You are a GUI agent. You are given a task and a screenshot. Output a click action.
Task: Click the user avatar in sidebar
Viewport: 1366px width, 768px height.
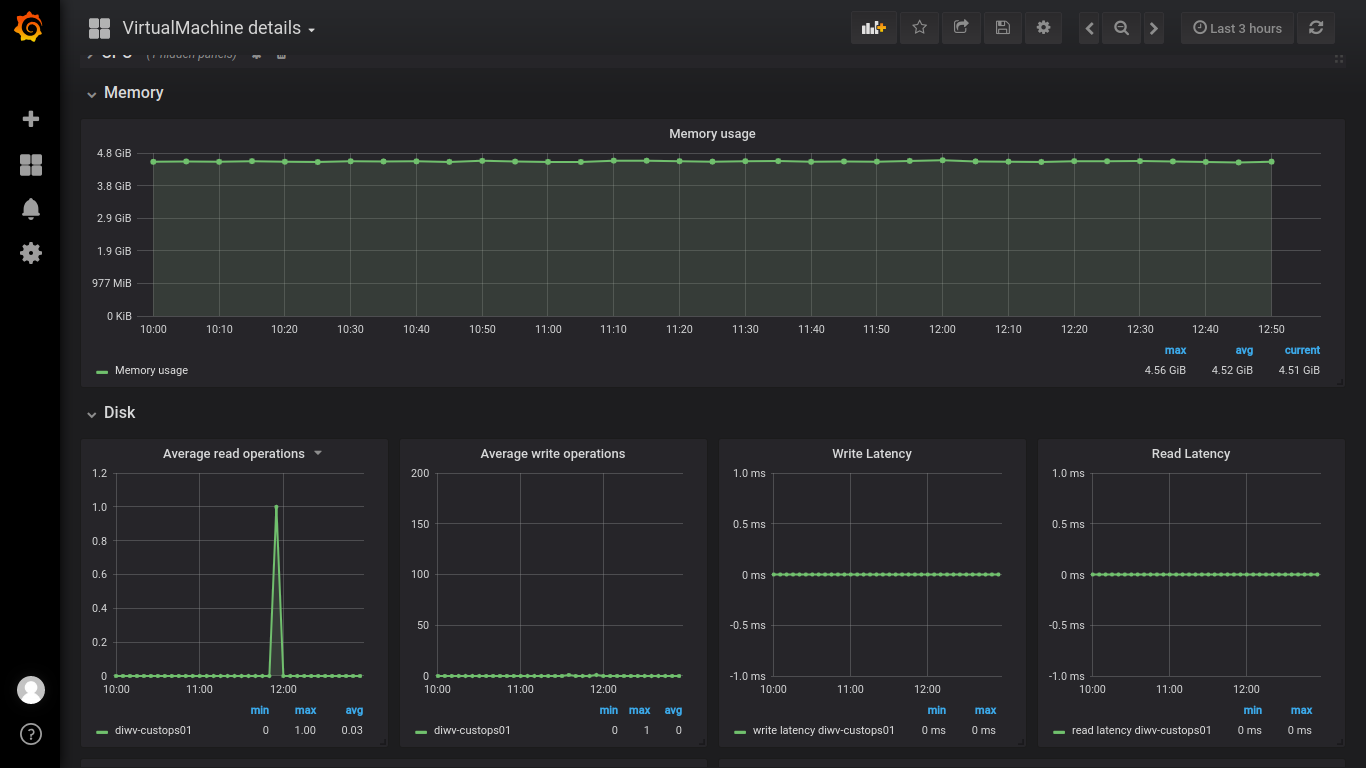click(31, 690)
